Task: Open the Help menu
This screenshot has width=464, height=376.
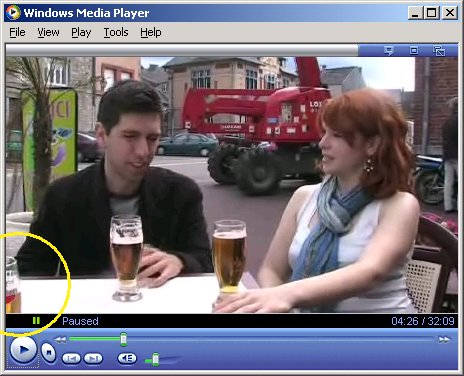Action: (x=151, y=32)
